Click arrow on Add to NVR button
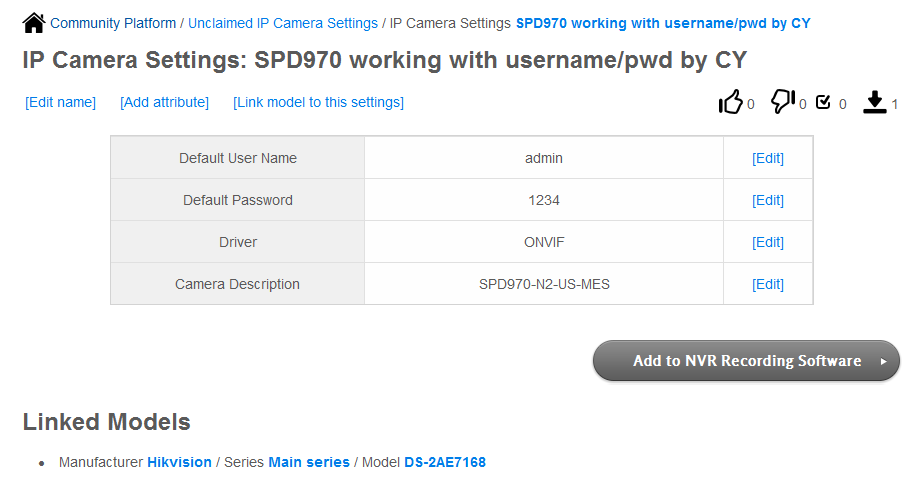 pyautogui.click(x=883, y=361)
